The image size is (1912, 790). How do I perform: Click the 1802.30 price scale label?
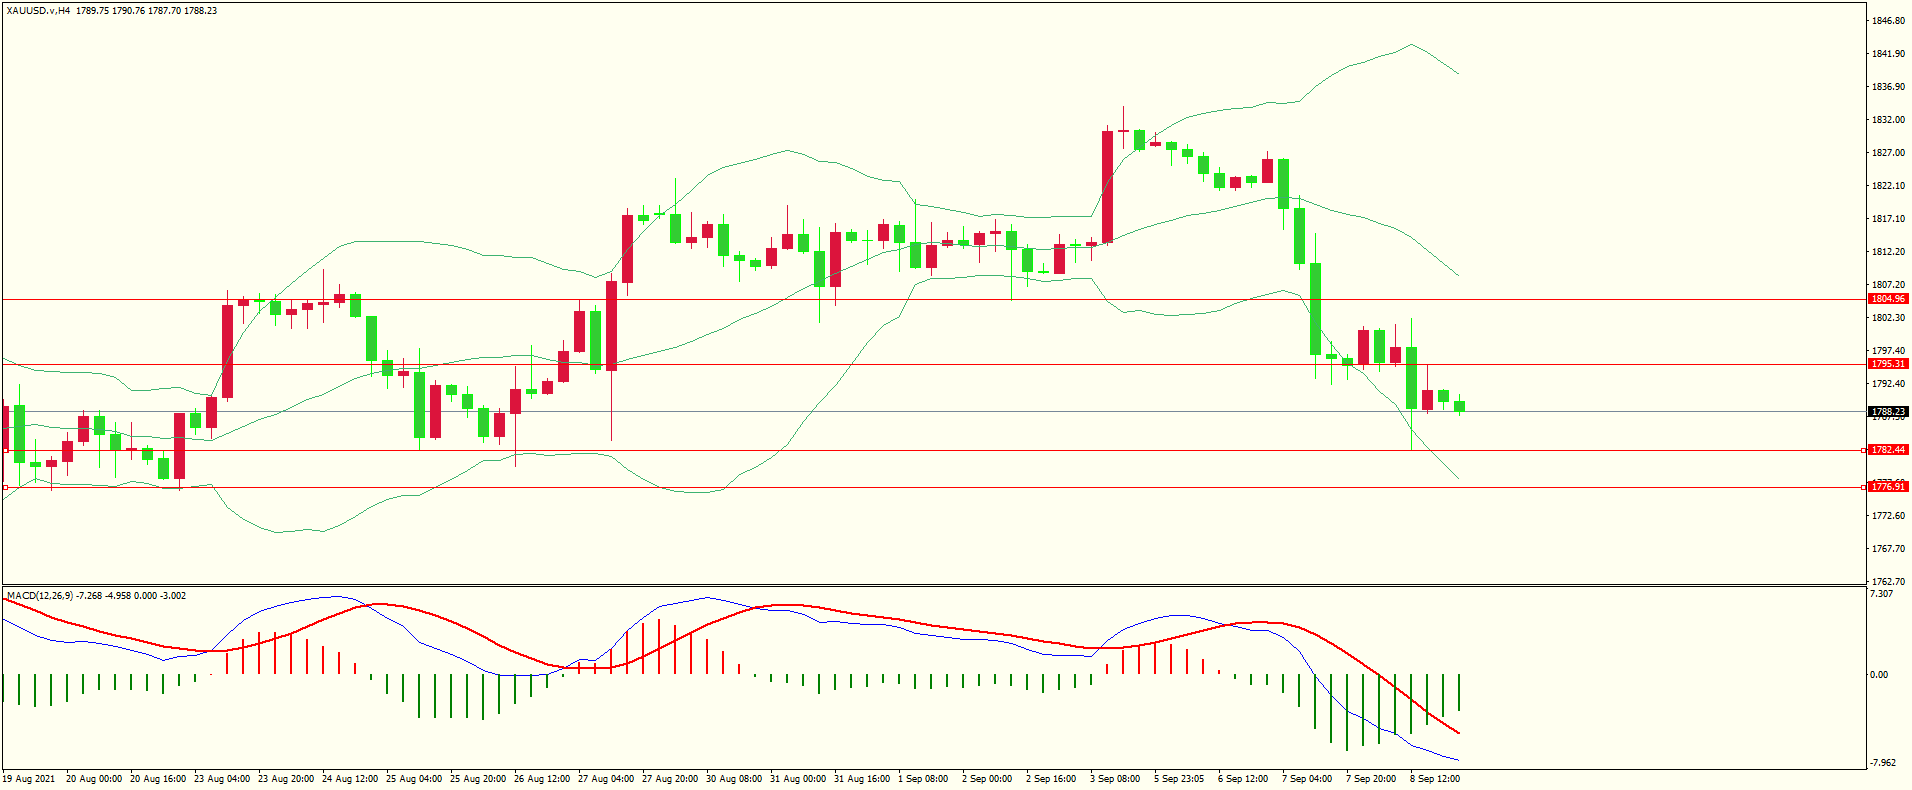click(x=1888, y=318)
